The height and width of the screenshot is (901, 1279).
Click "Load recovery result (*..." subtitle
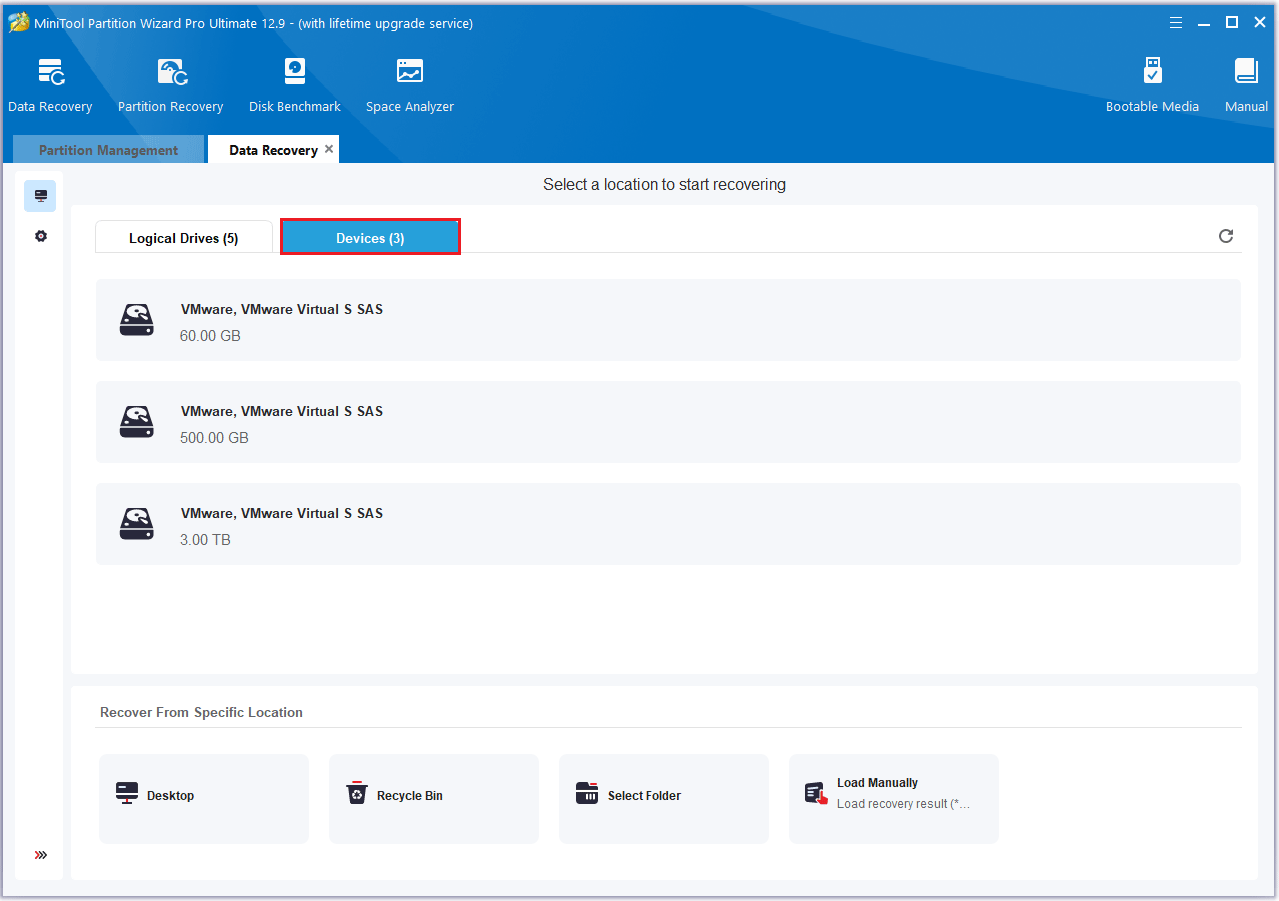(x=903, y=804)
